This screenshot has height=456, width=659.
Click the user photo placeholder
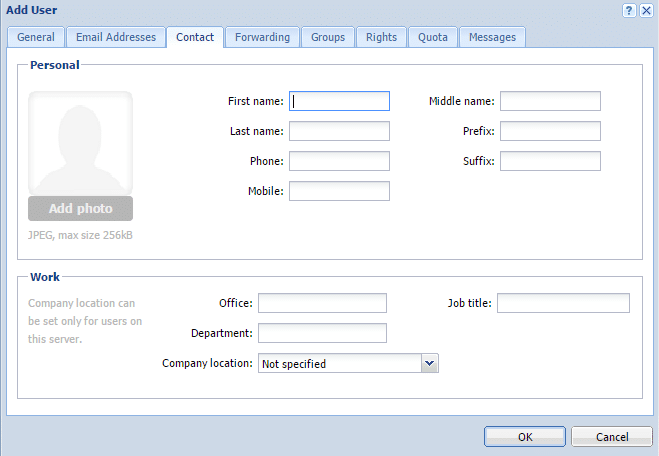click(80, 144)
